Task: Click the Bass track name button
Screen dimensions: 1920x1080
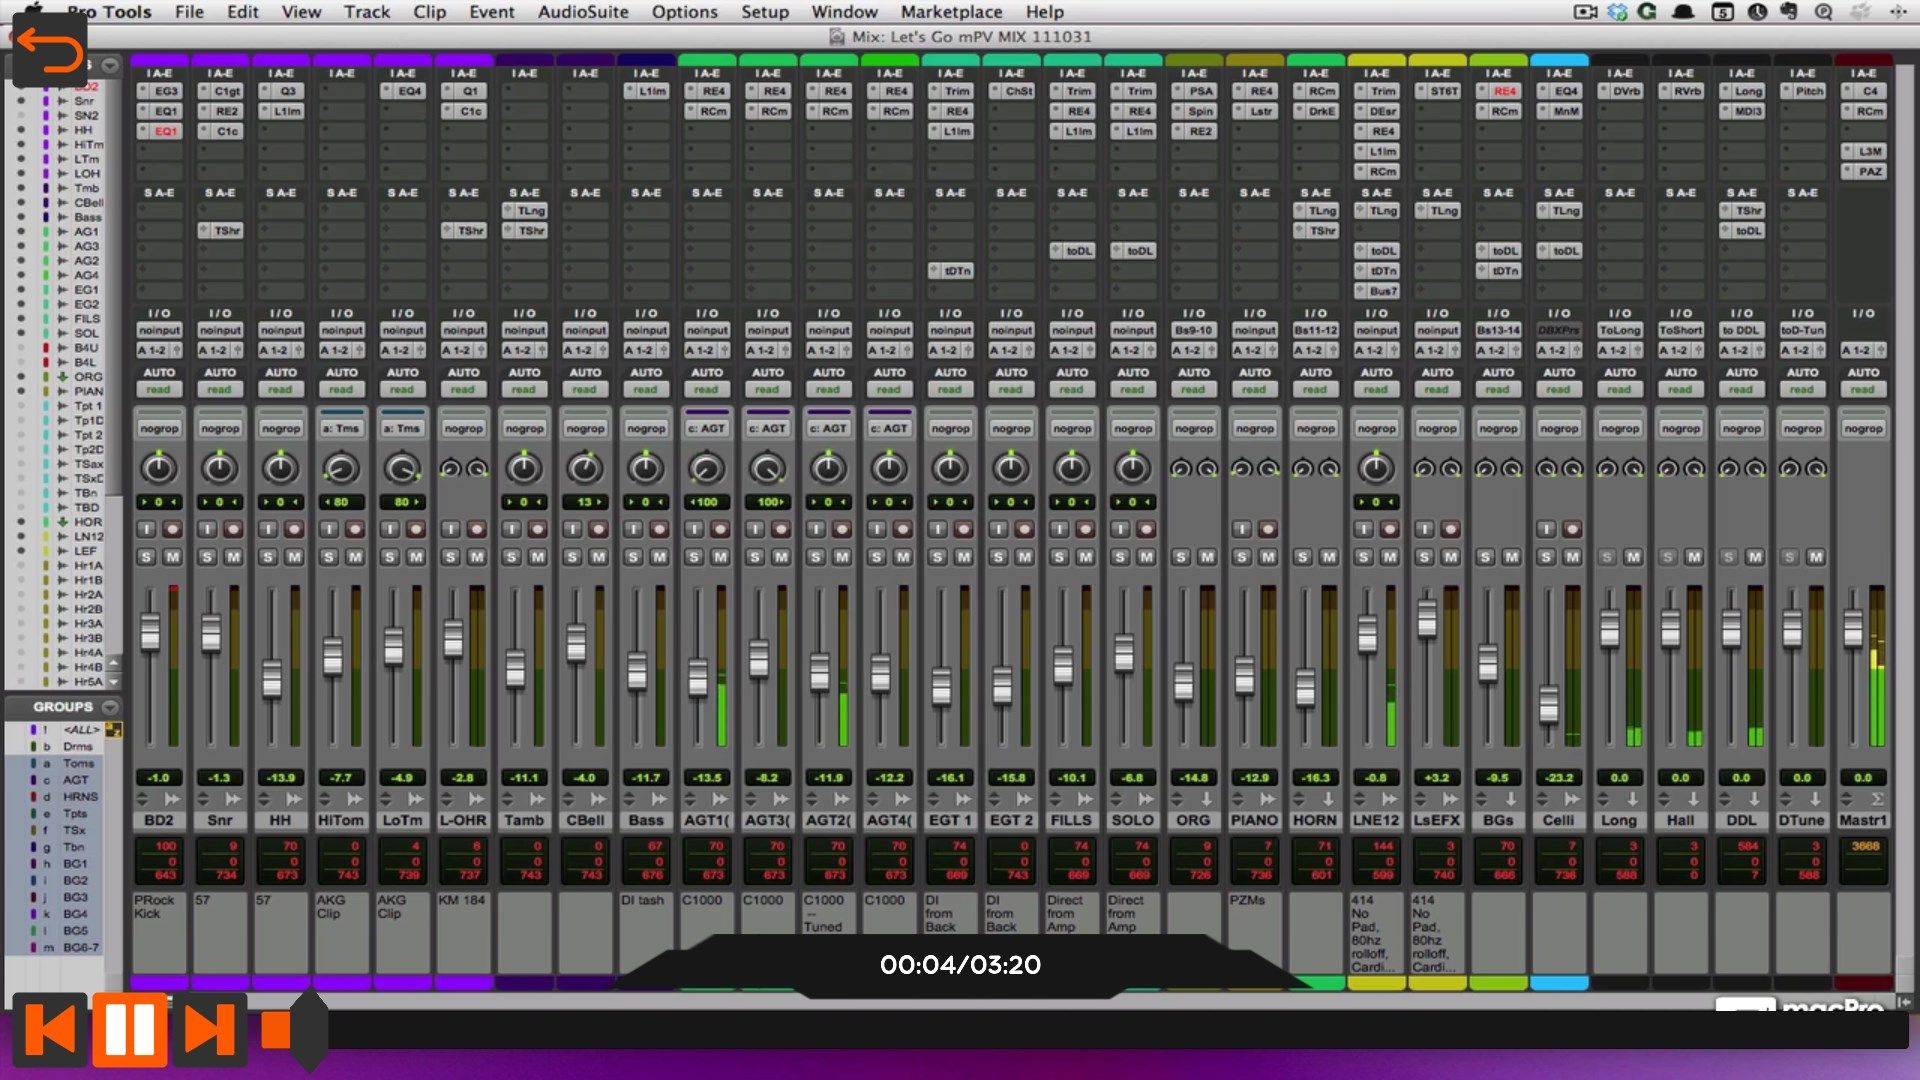Action: 646,820
